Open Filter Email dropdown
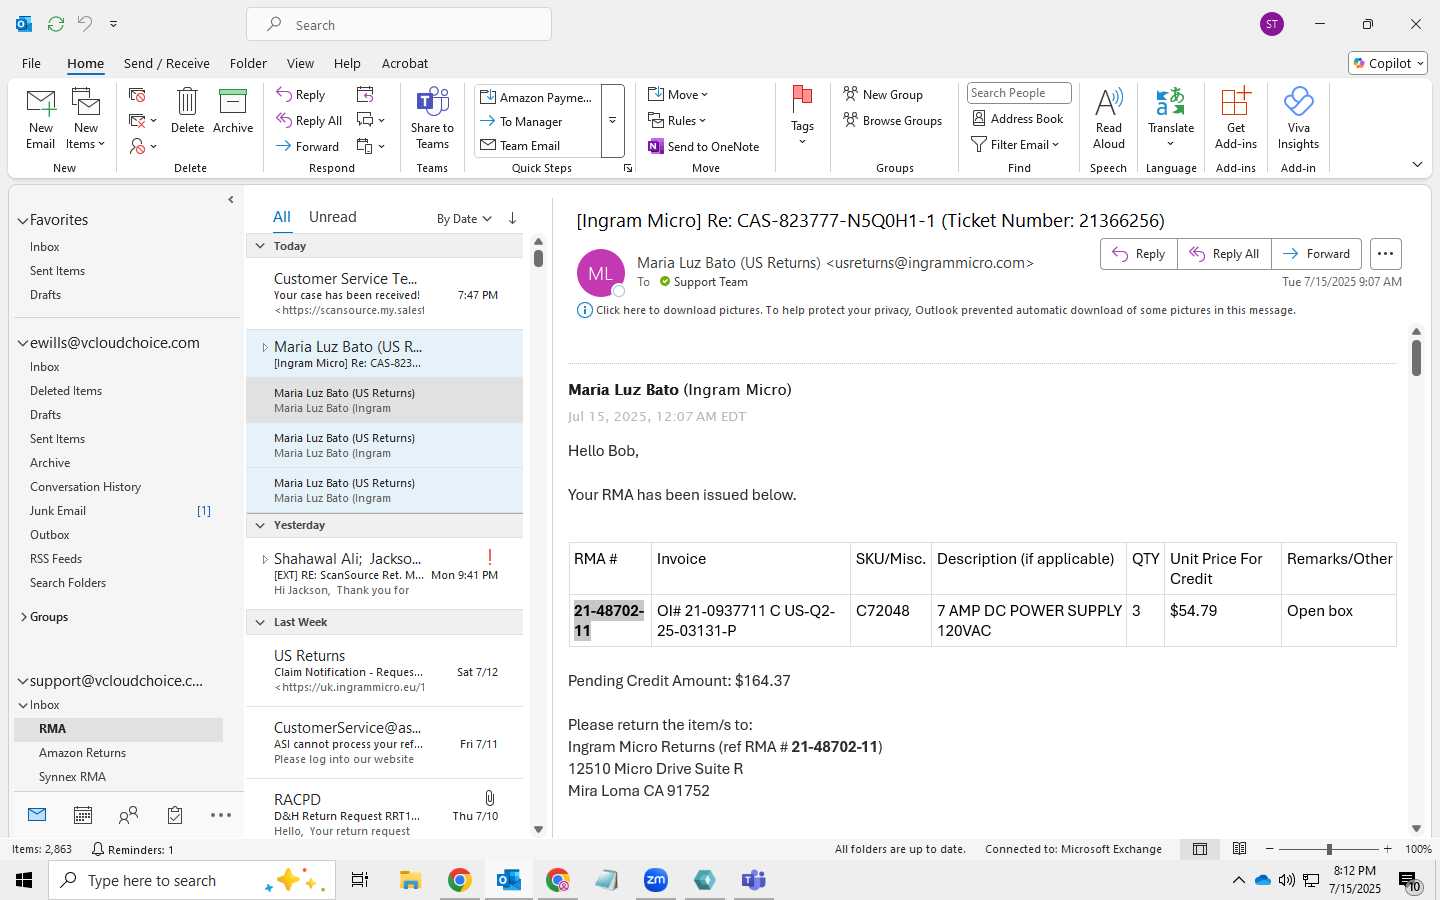Viewport: 1440px width, 900px height. click(1015, 144)
